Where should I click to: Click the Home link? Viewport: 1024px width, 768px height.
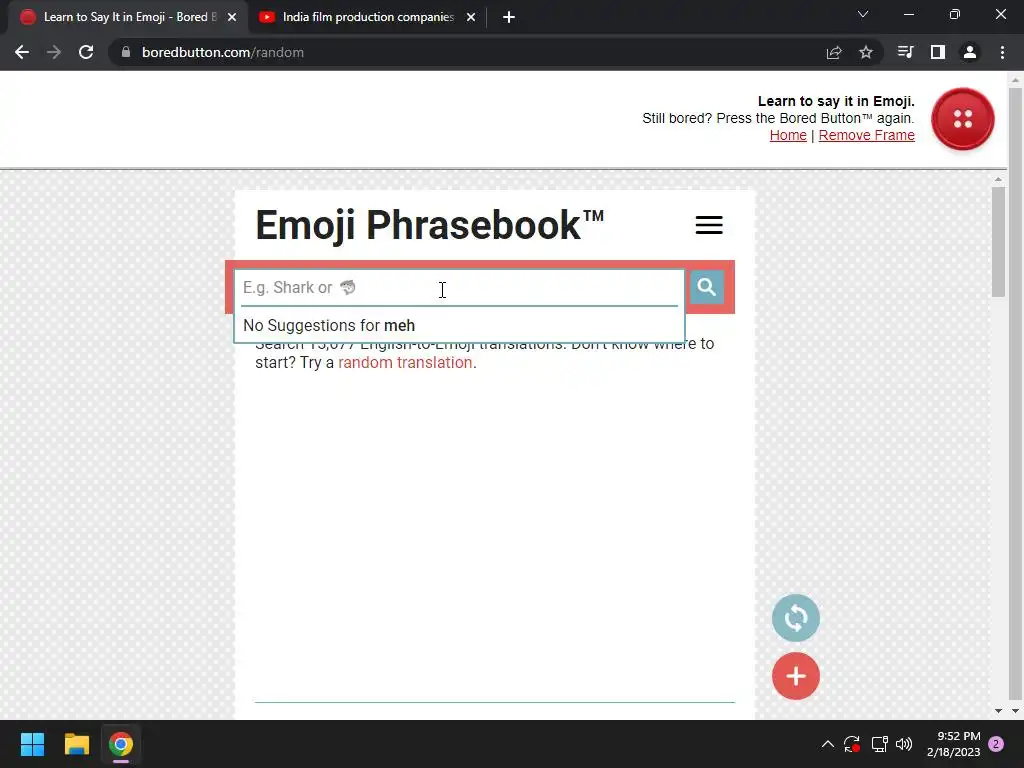788,135
